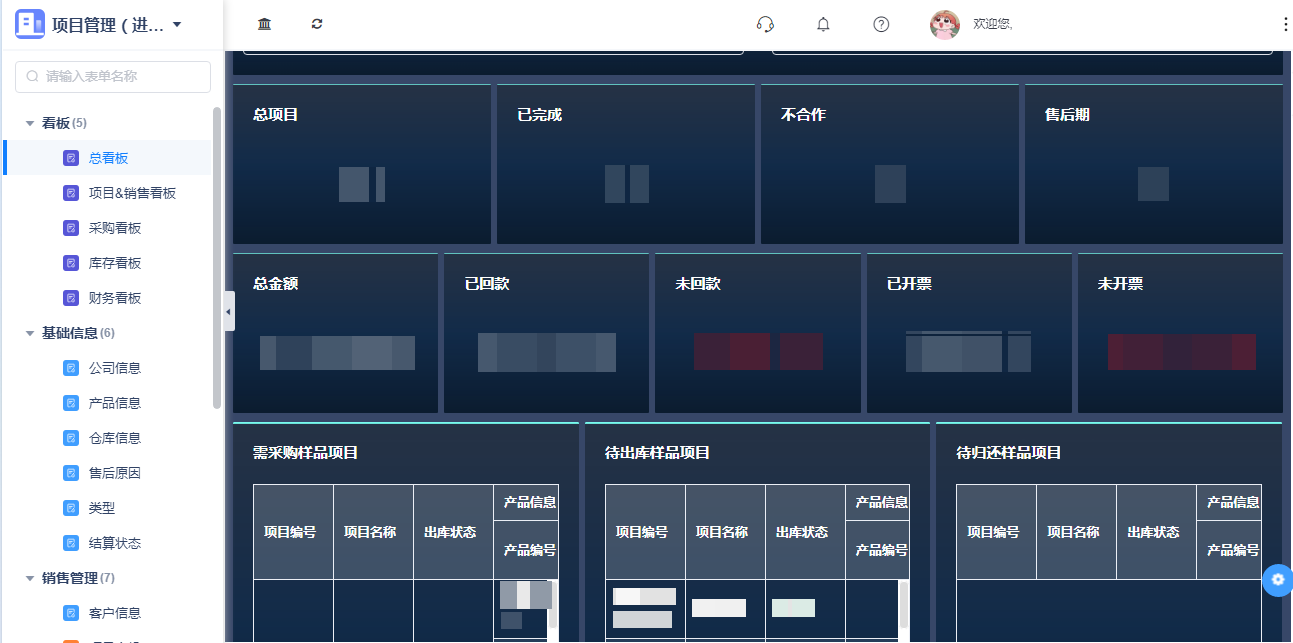Image resolution: width=1293 pixels, height=643 pixels.
Task: Click the 待出库样品项目 table vertical scrollbar
Action: tap(904, 605)
